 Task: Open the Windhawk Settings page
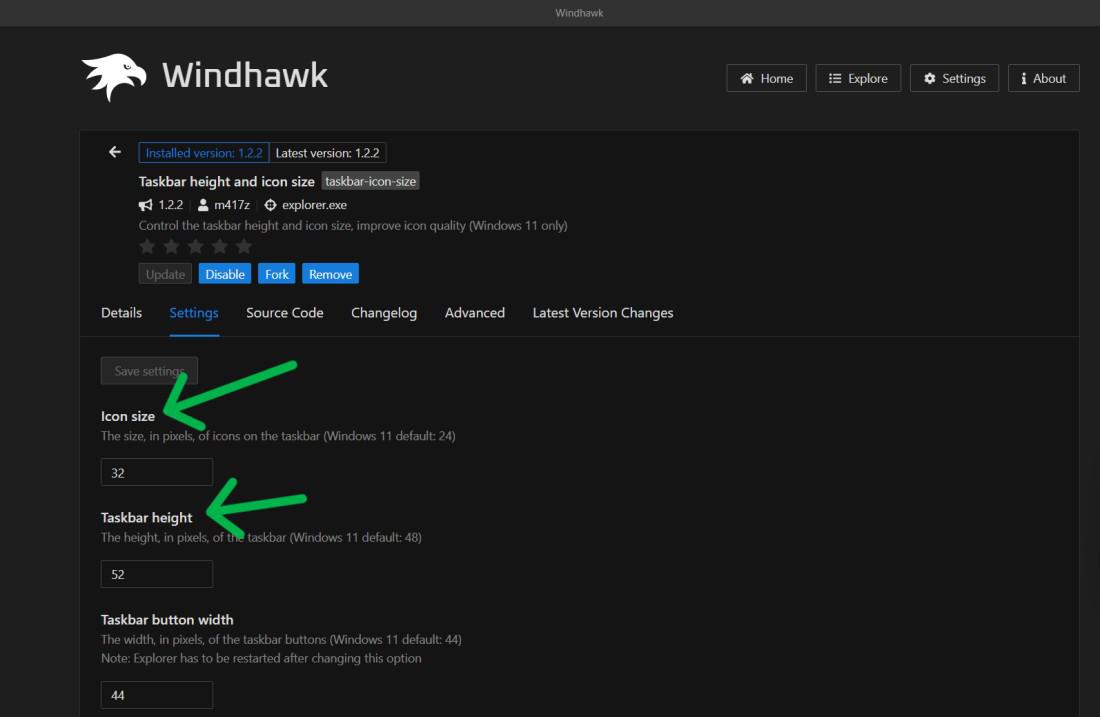coord(954,79)
